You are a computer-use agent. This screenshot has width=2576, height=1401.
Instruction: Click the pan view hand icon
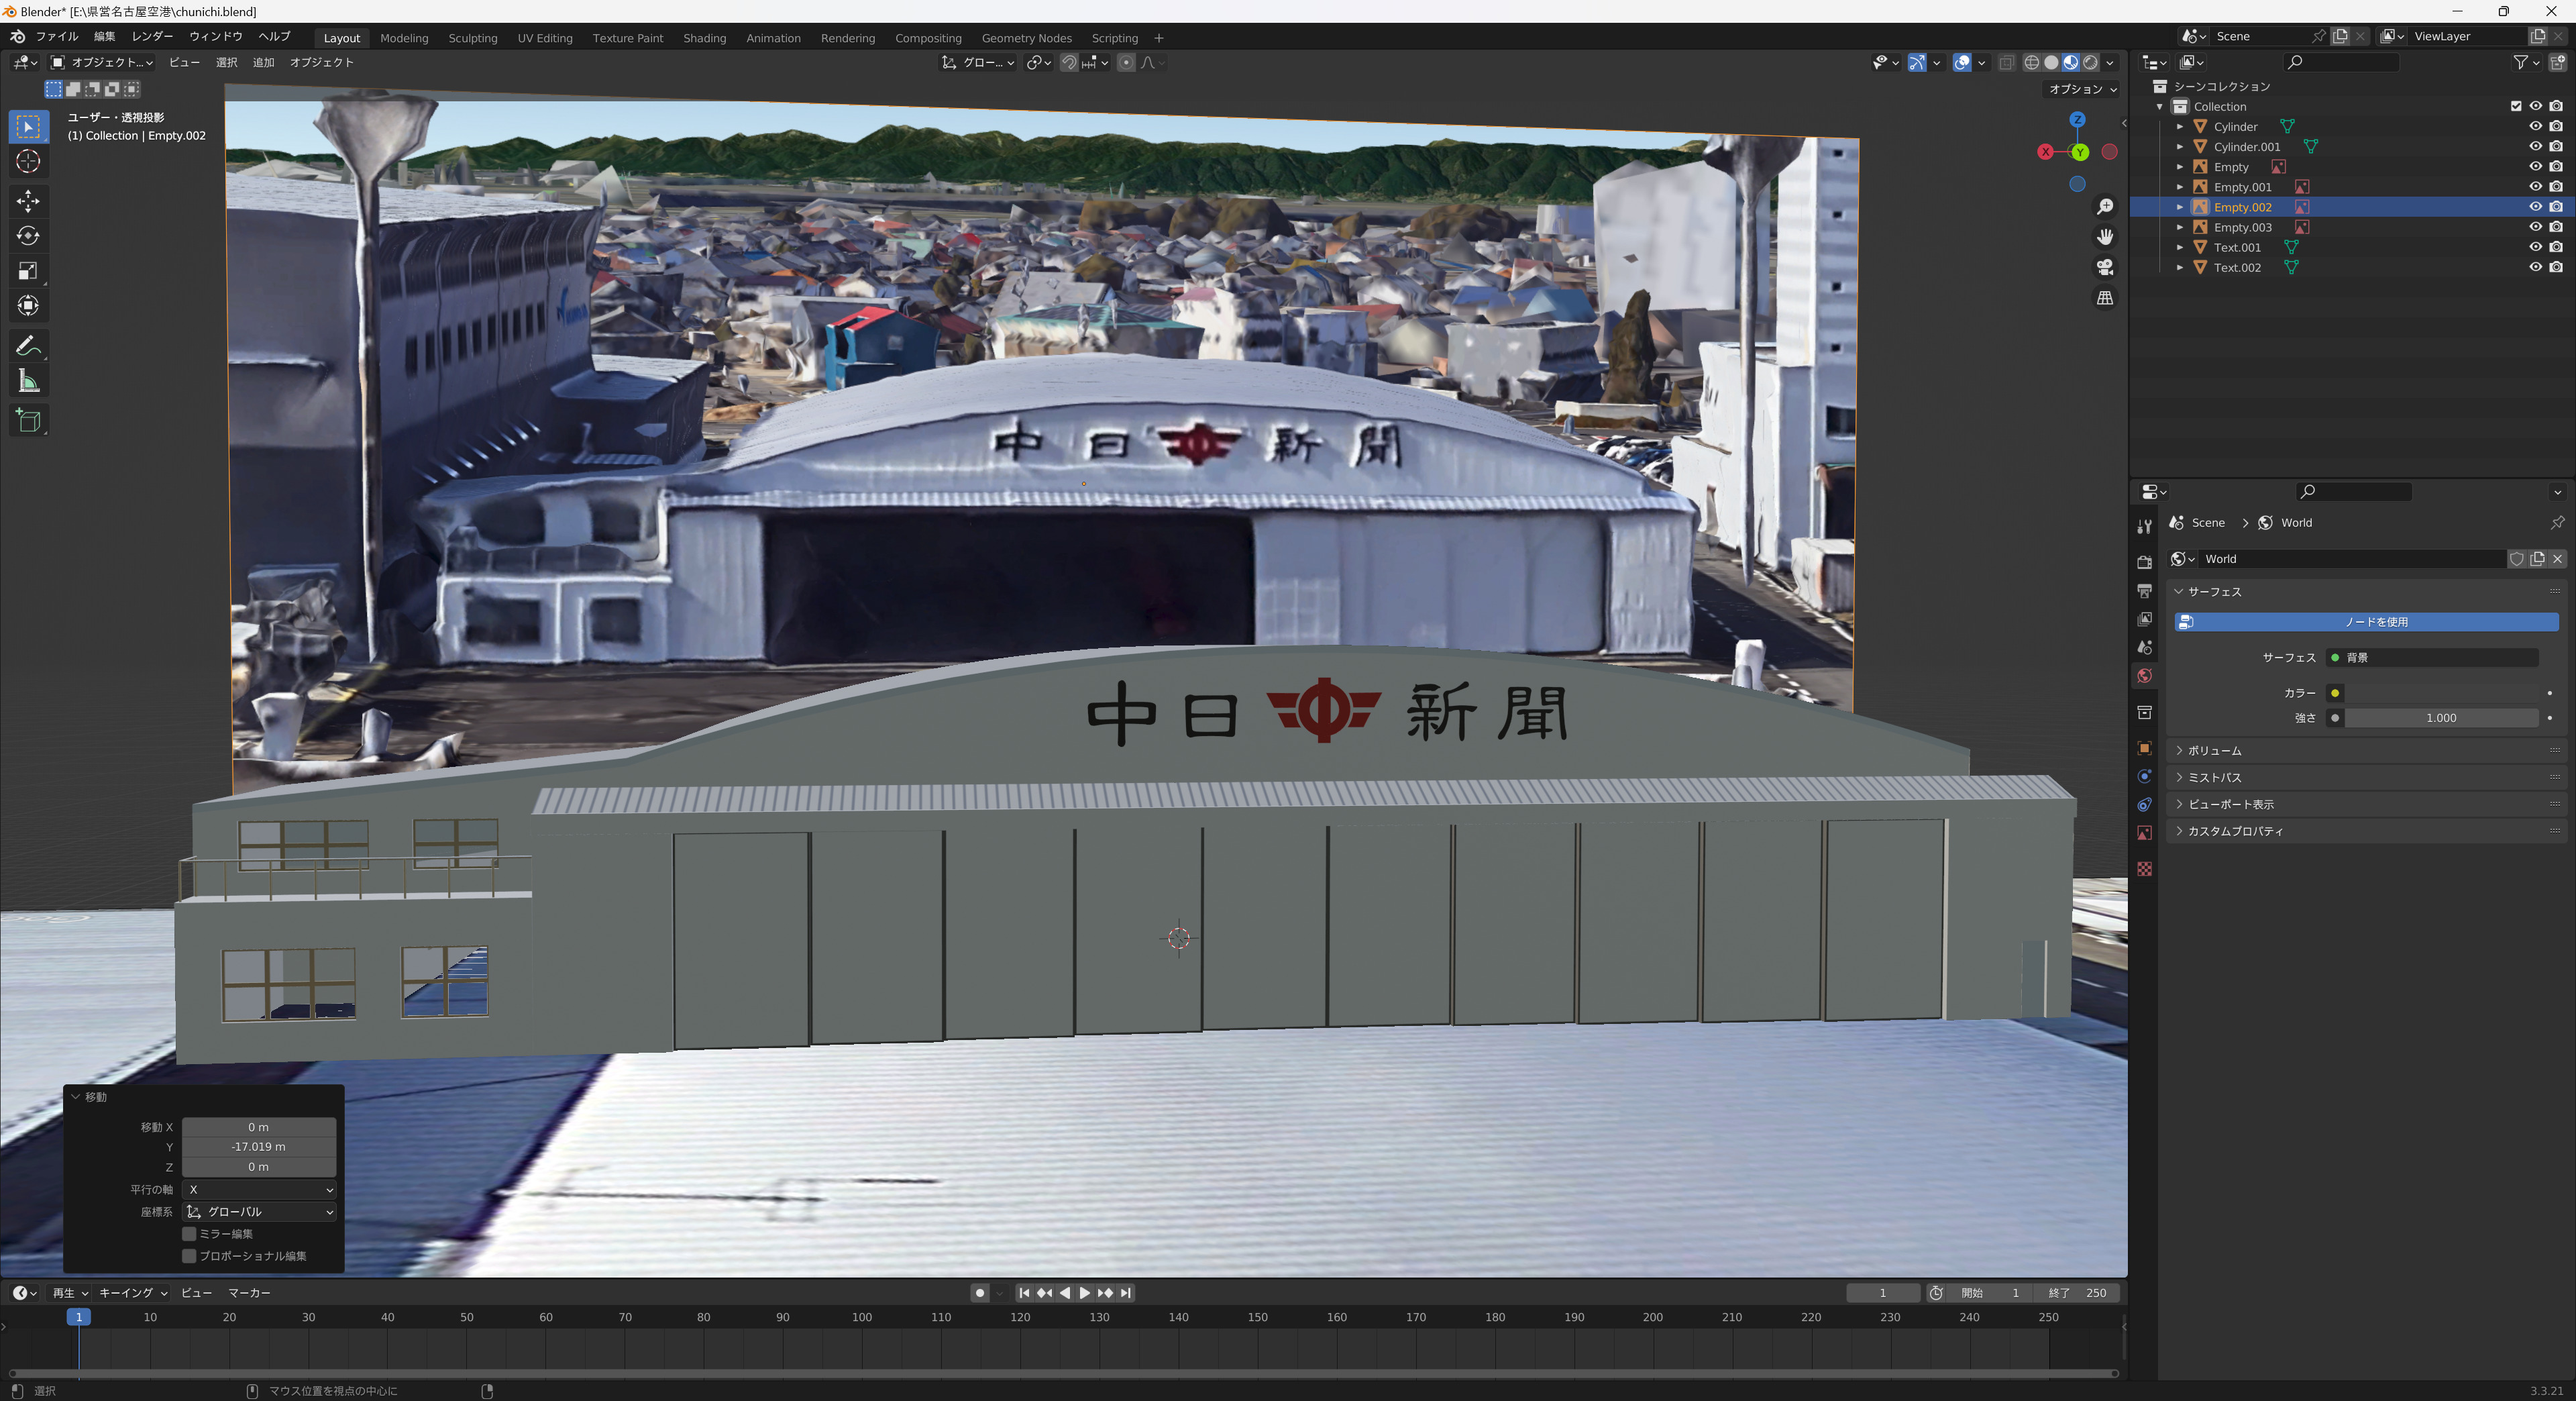pyautogui.click(x=2105, y=237)
